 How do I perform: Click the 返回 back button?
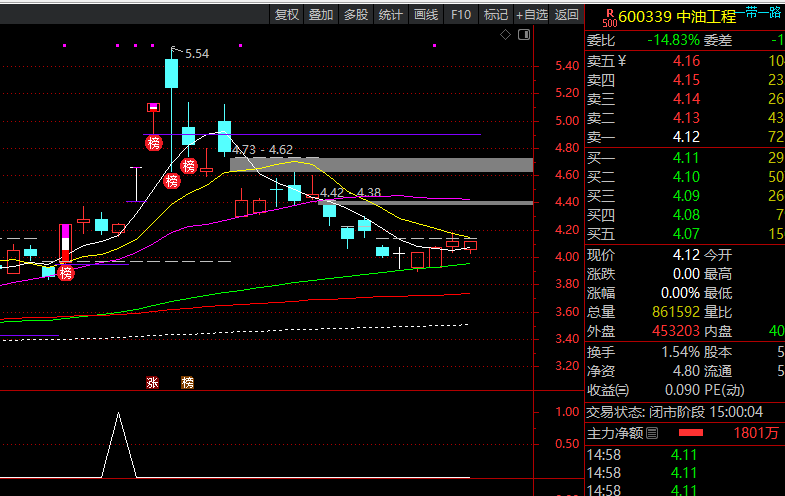click(x=567, y=15)
